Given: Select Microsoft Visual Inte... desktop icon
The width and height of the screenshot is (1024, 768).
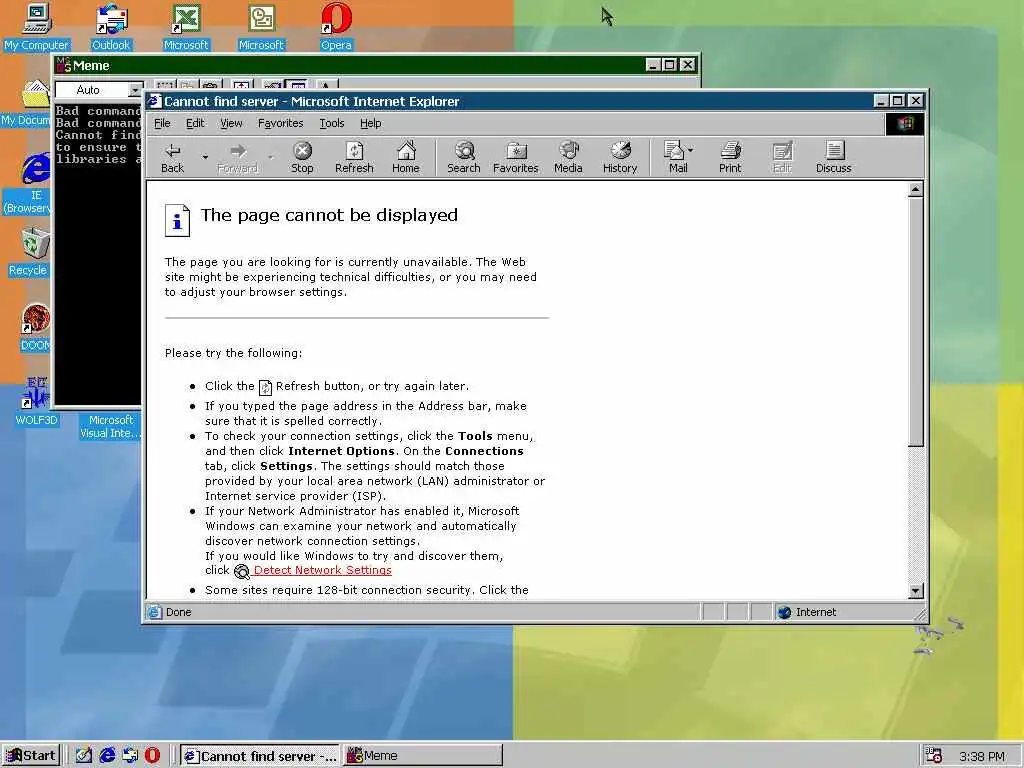Looking at the screenshot, I should click(x=110, y=426).
